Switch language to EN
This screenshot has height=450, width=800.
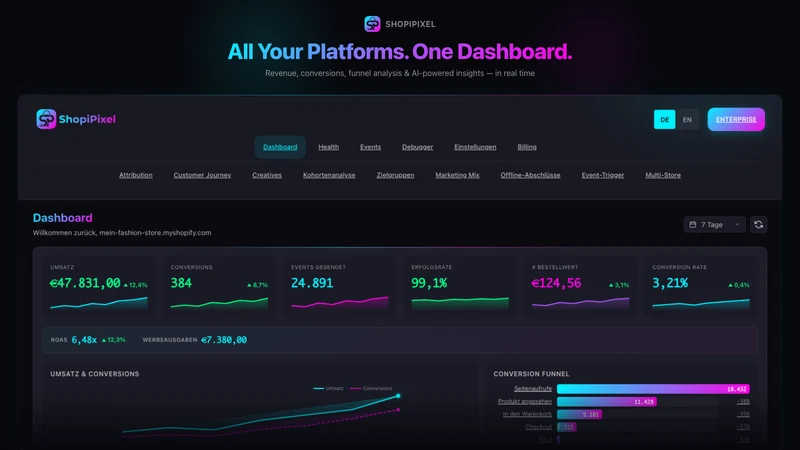pos(687,119)
